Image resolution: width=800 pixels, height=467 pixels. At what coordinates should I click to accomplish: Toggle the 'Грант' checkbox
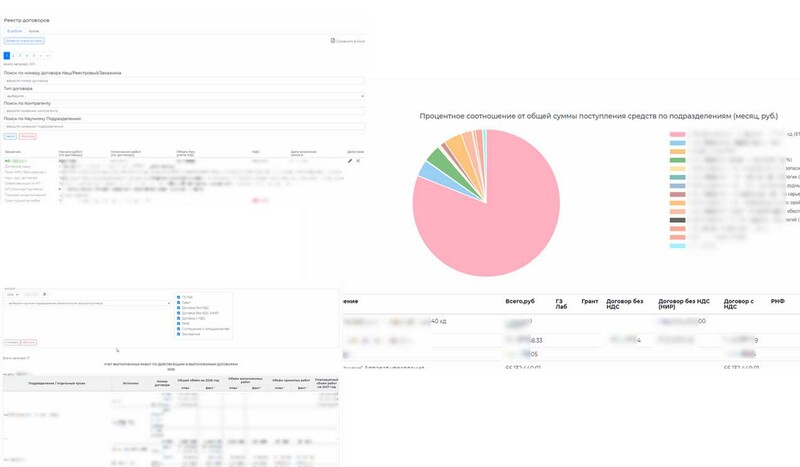point(179,303)
